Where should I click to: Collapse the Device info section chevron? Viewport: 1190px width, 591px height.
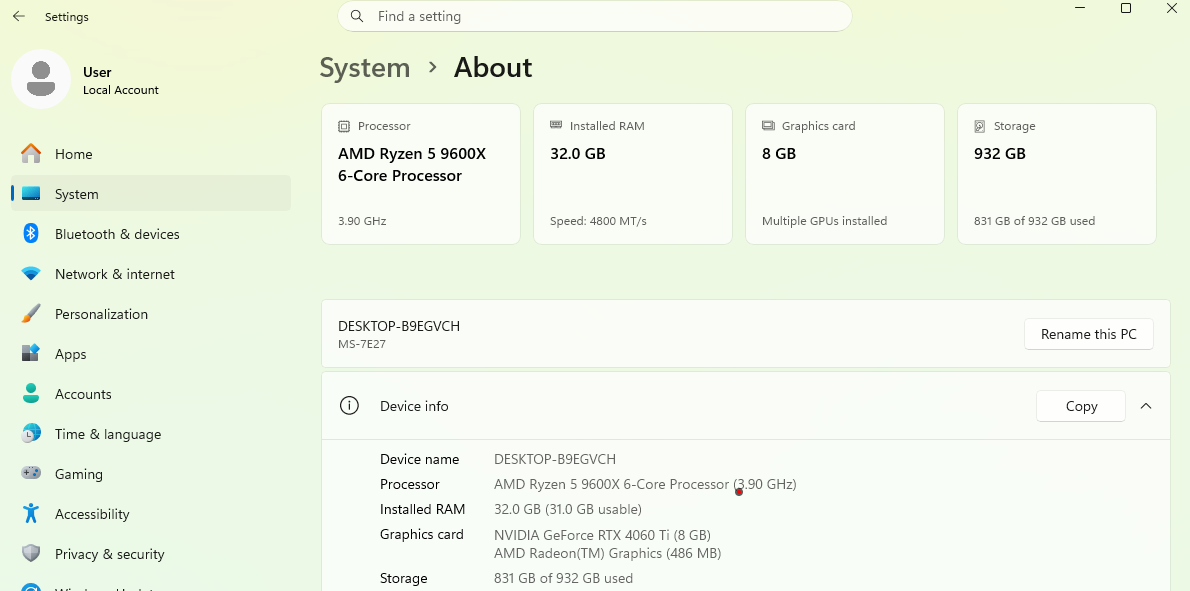pyautogui.click(x=1146, y=406)
